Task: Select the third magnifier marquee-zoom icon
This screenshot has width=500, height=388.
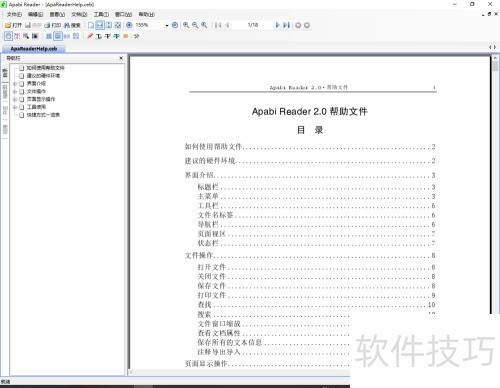Action: click(x=204, y=25)
